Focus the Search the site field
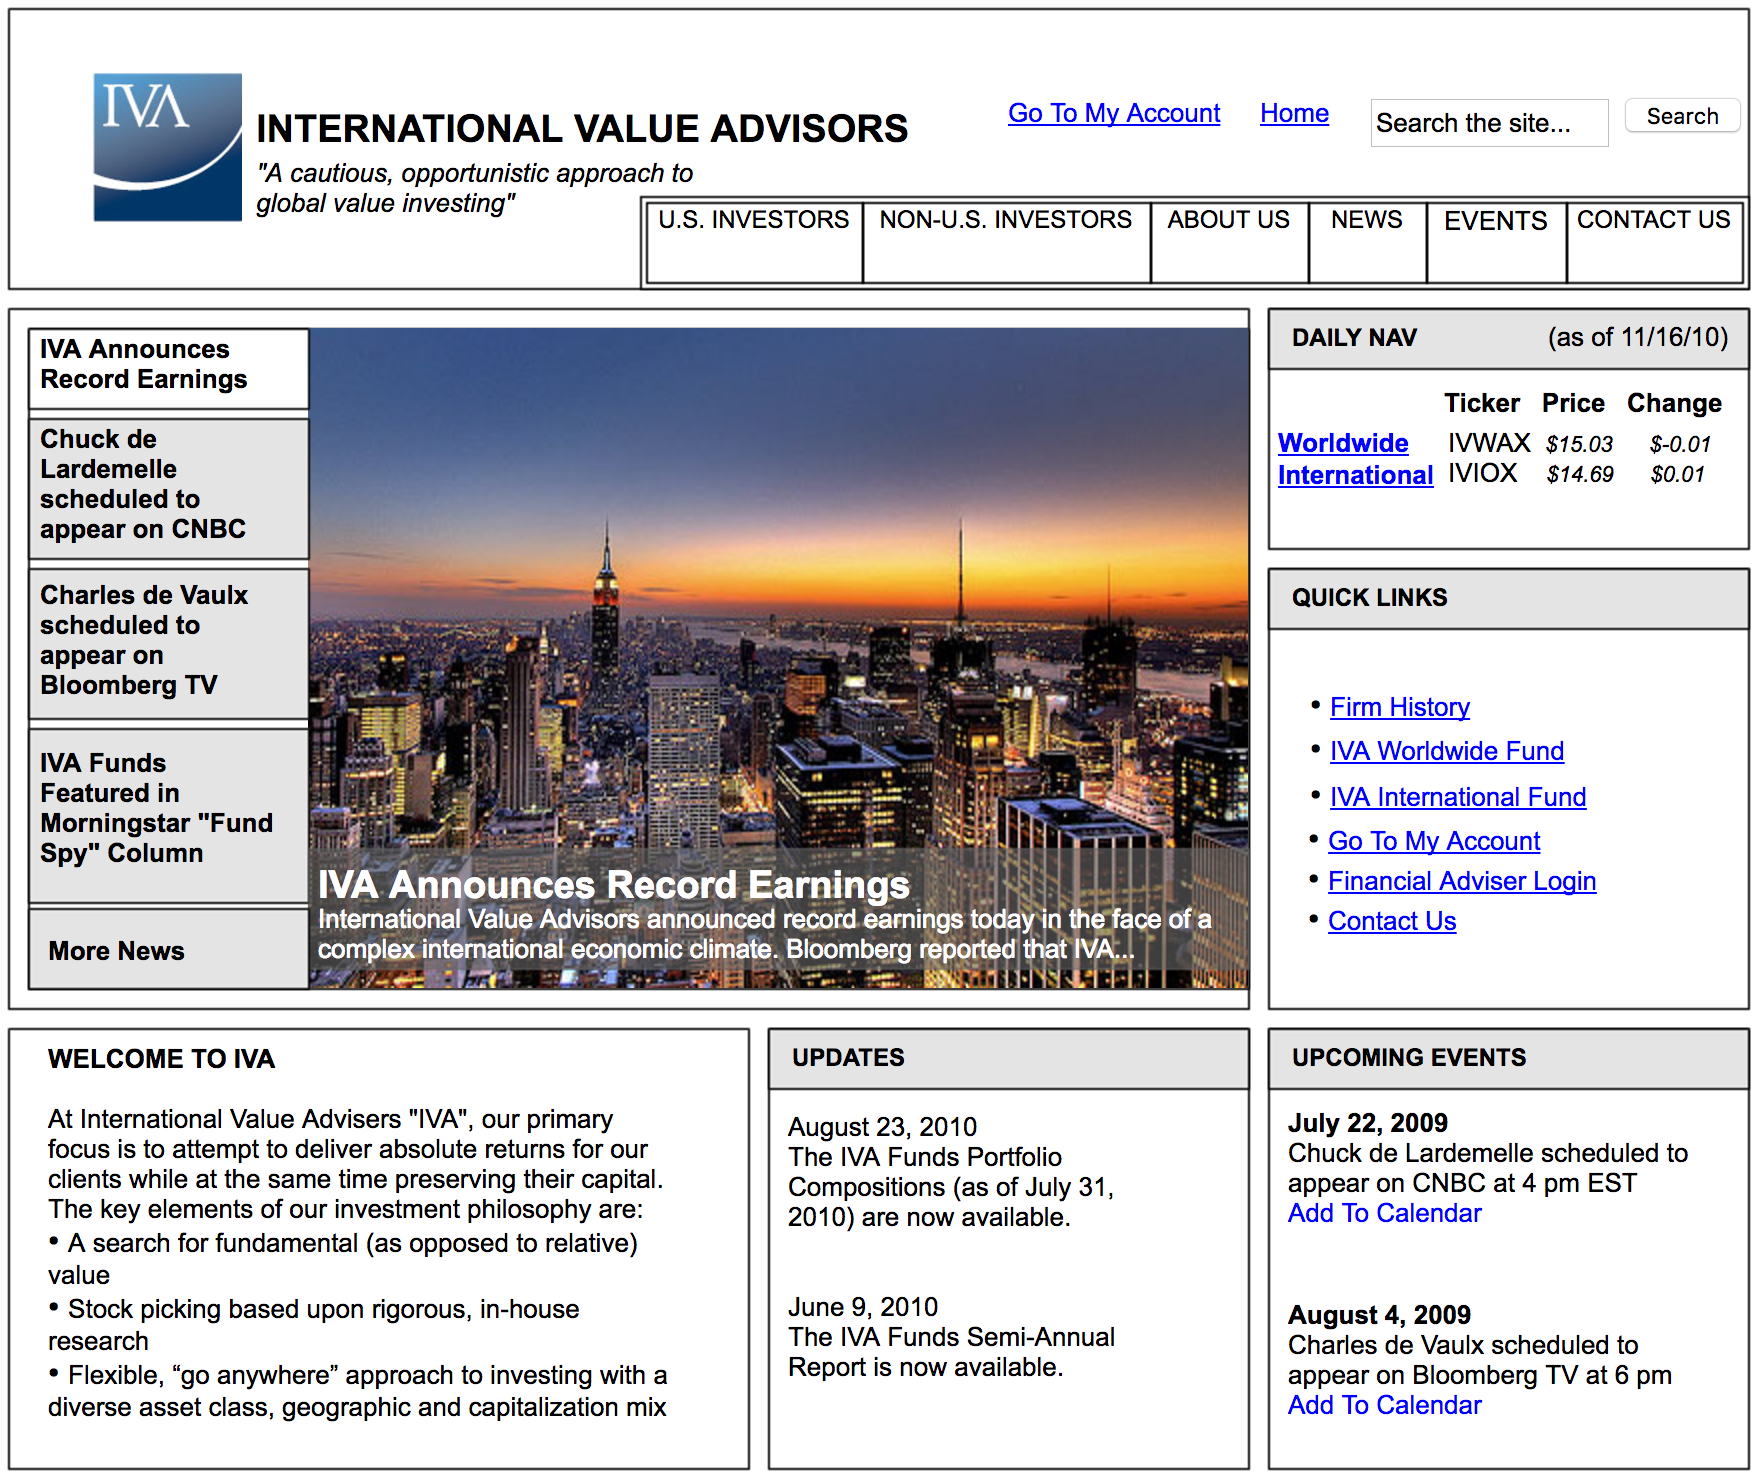Viewport: 1760px width, 1478px height. click(1489, 123)
